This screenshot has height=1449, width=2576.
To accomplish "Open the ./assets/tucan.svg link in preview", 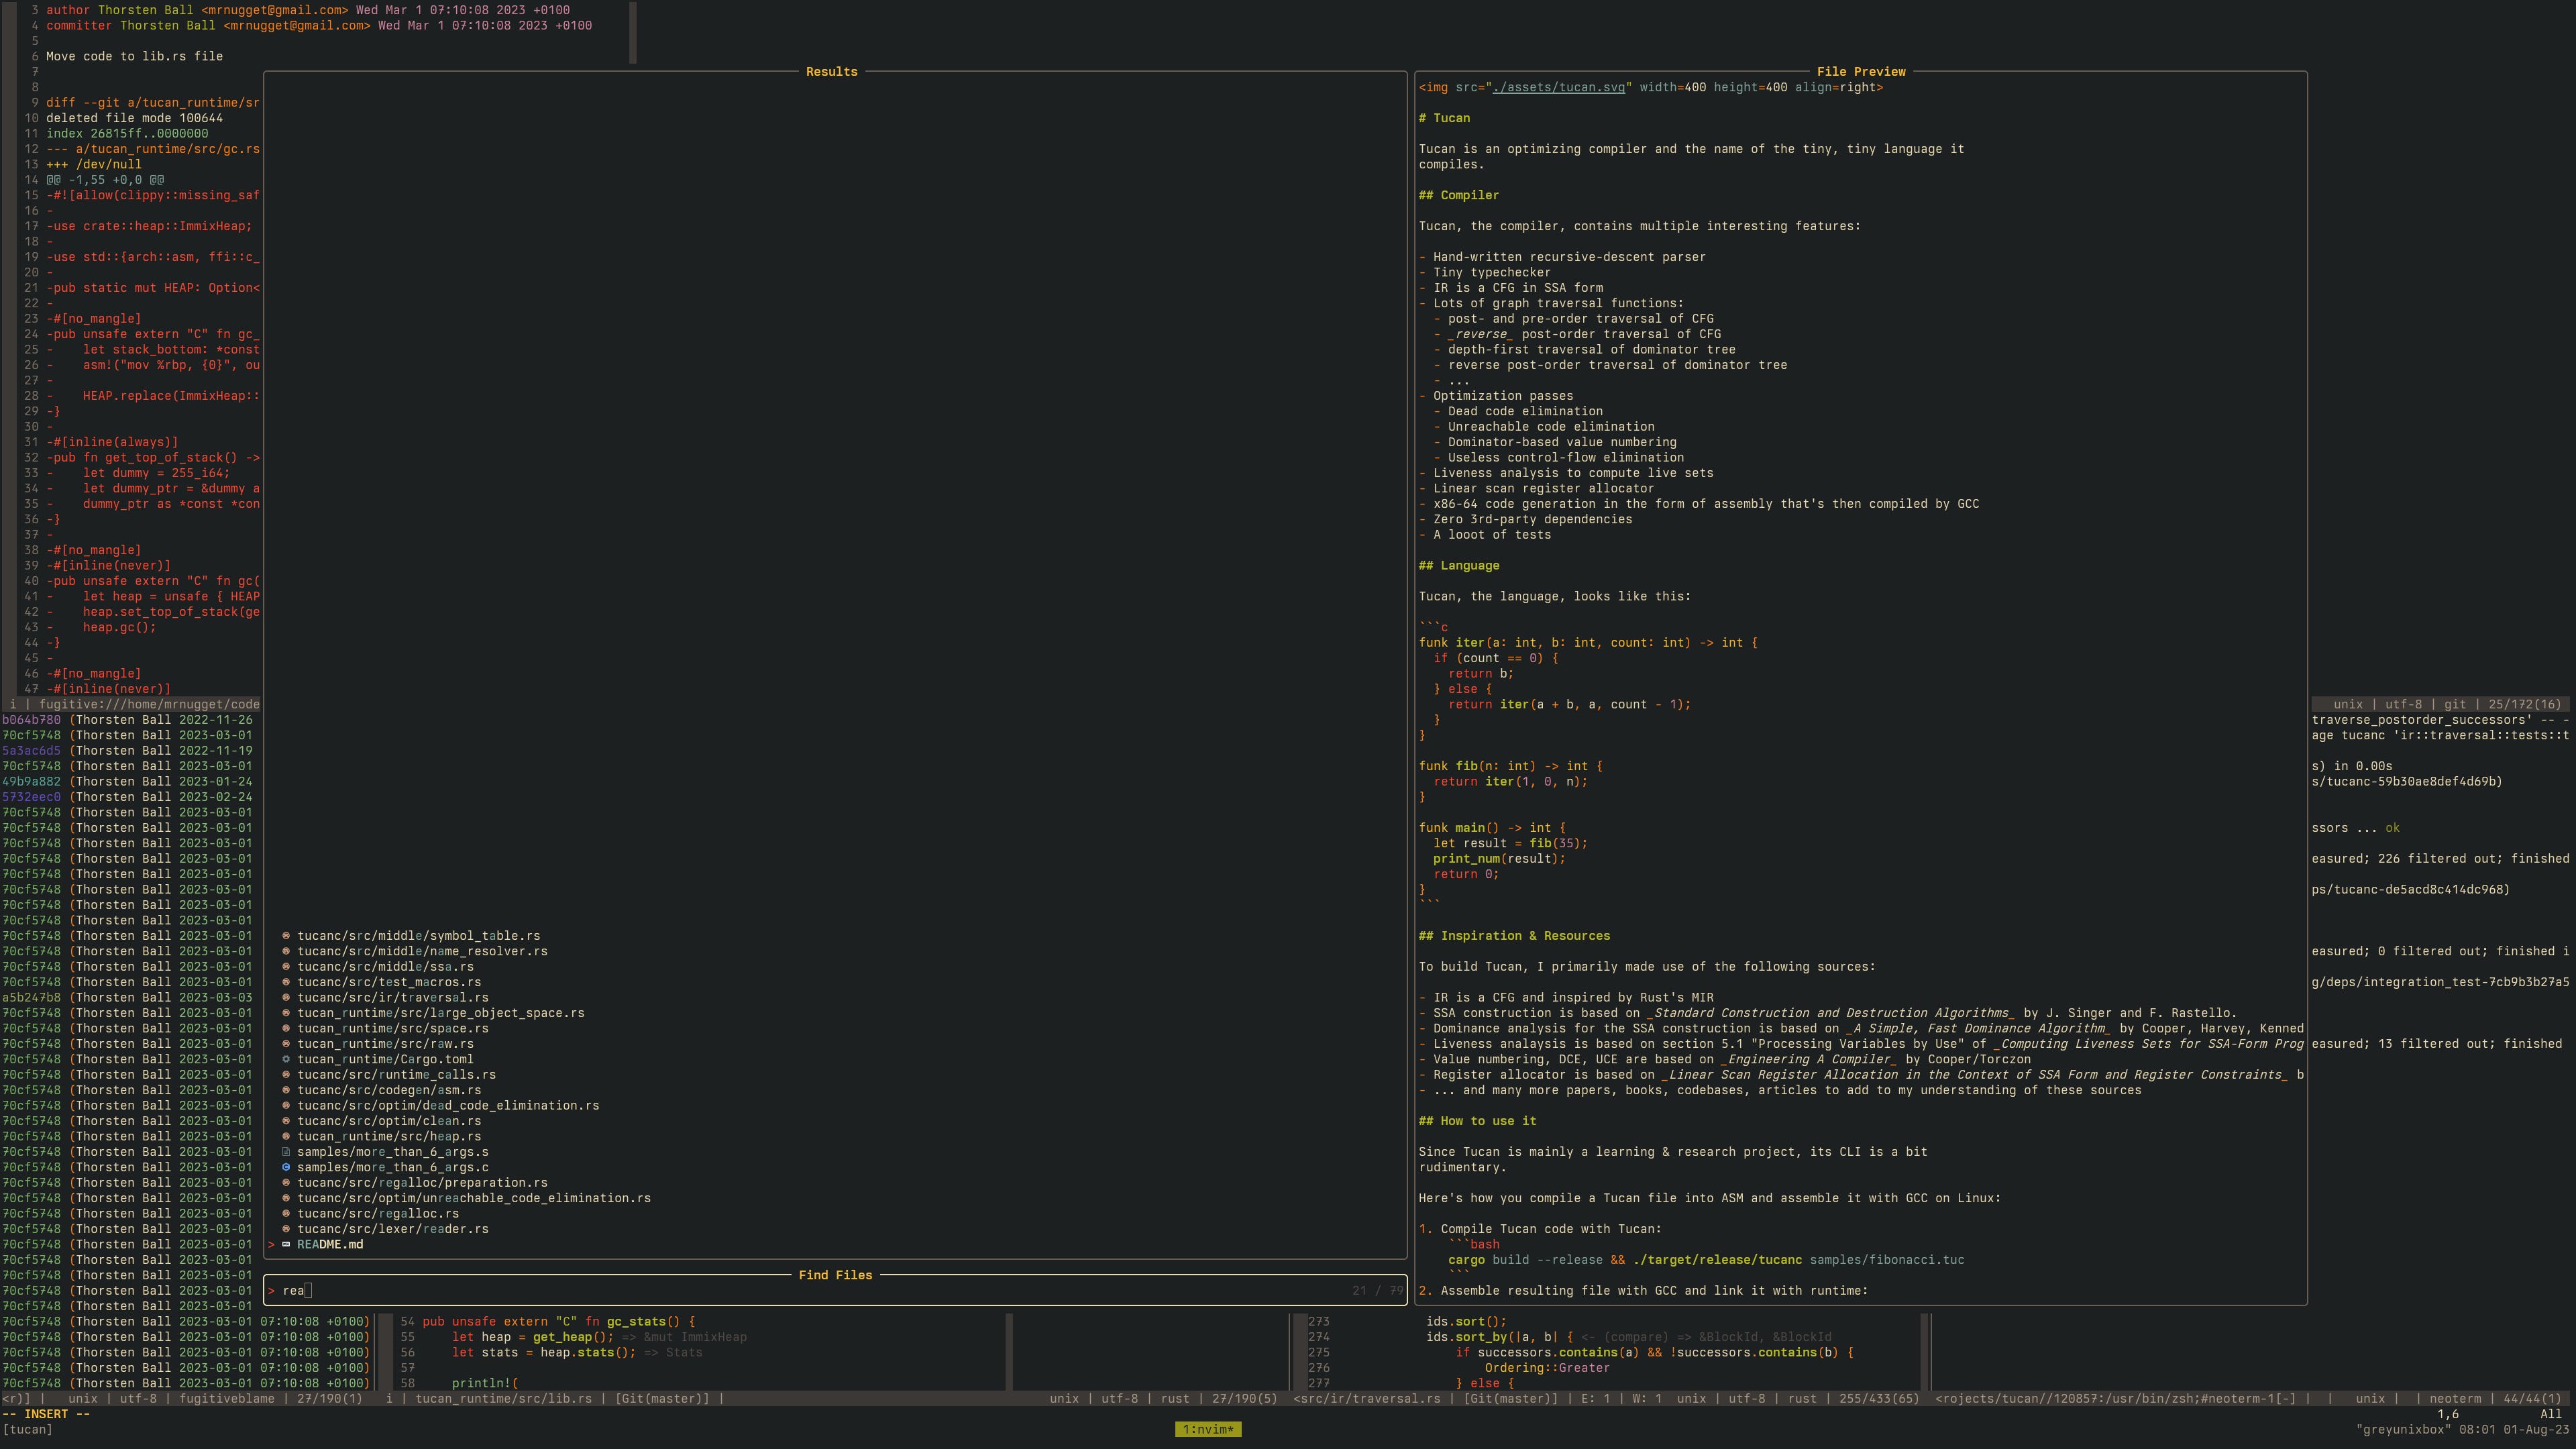I will tap(1558, 88).
